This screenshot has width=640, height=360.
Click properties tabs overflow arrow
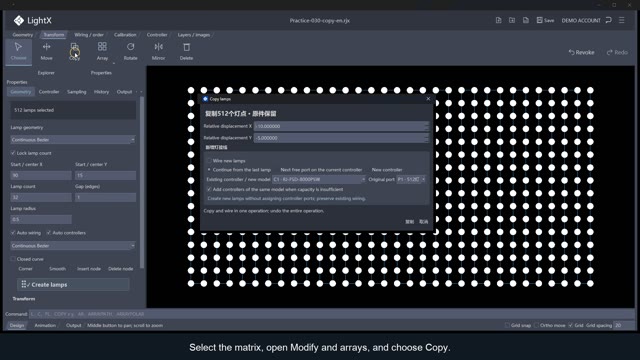point(141,92)
